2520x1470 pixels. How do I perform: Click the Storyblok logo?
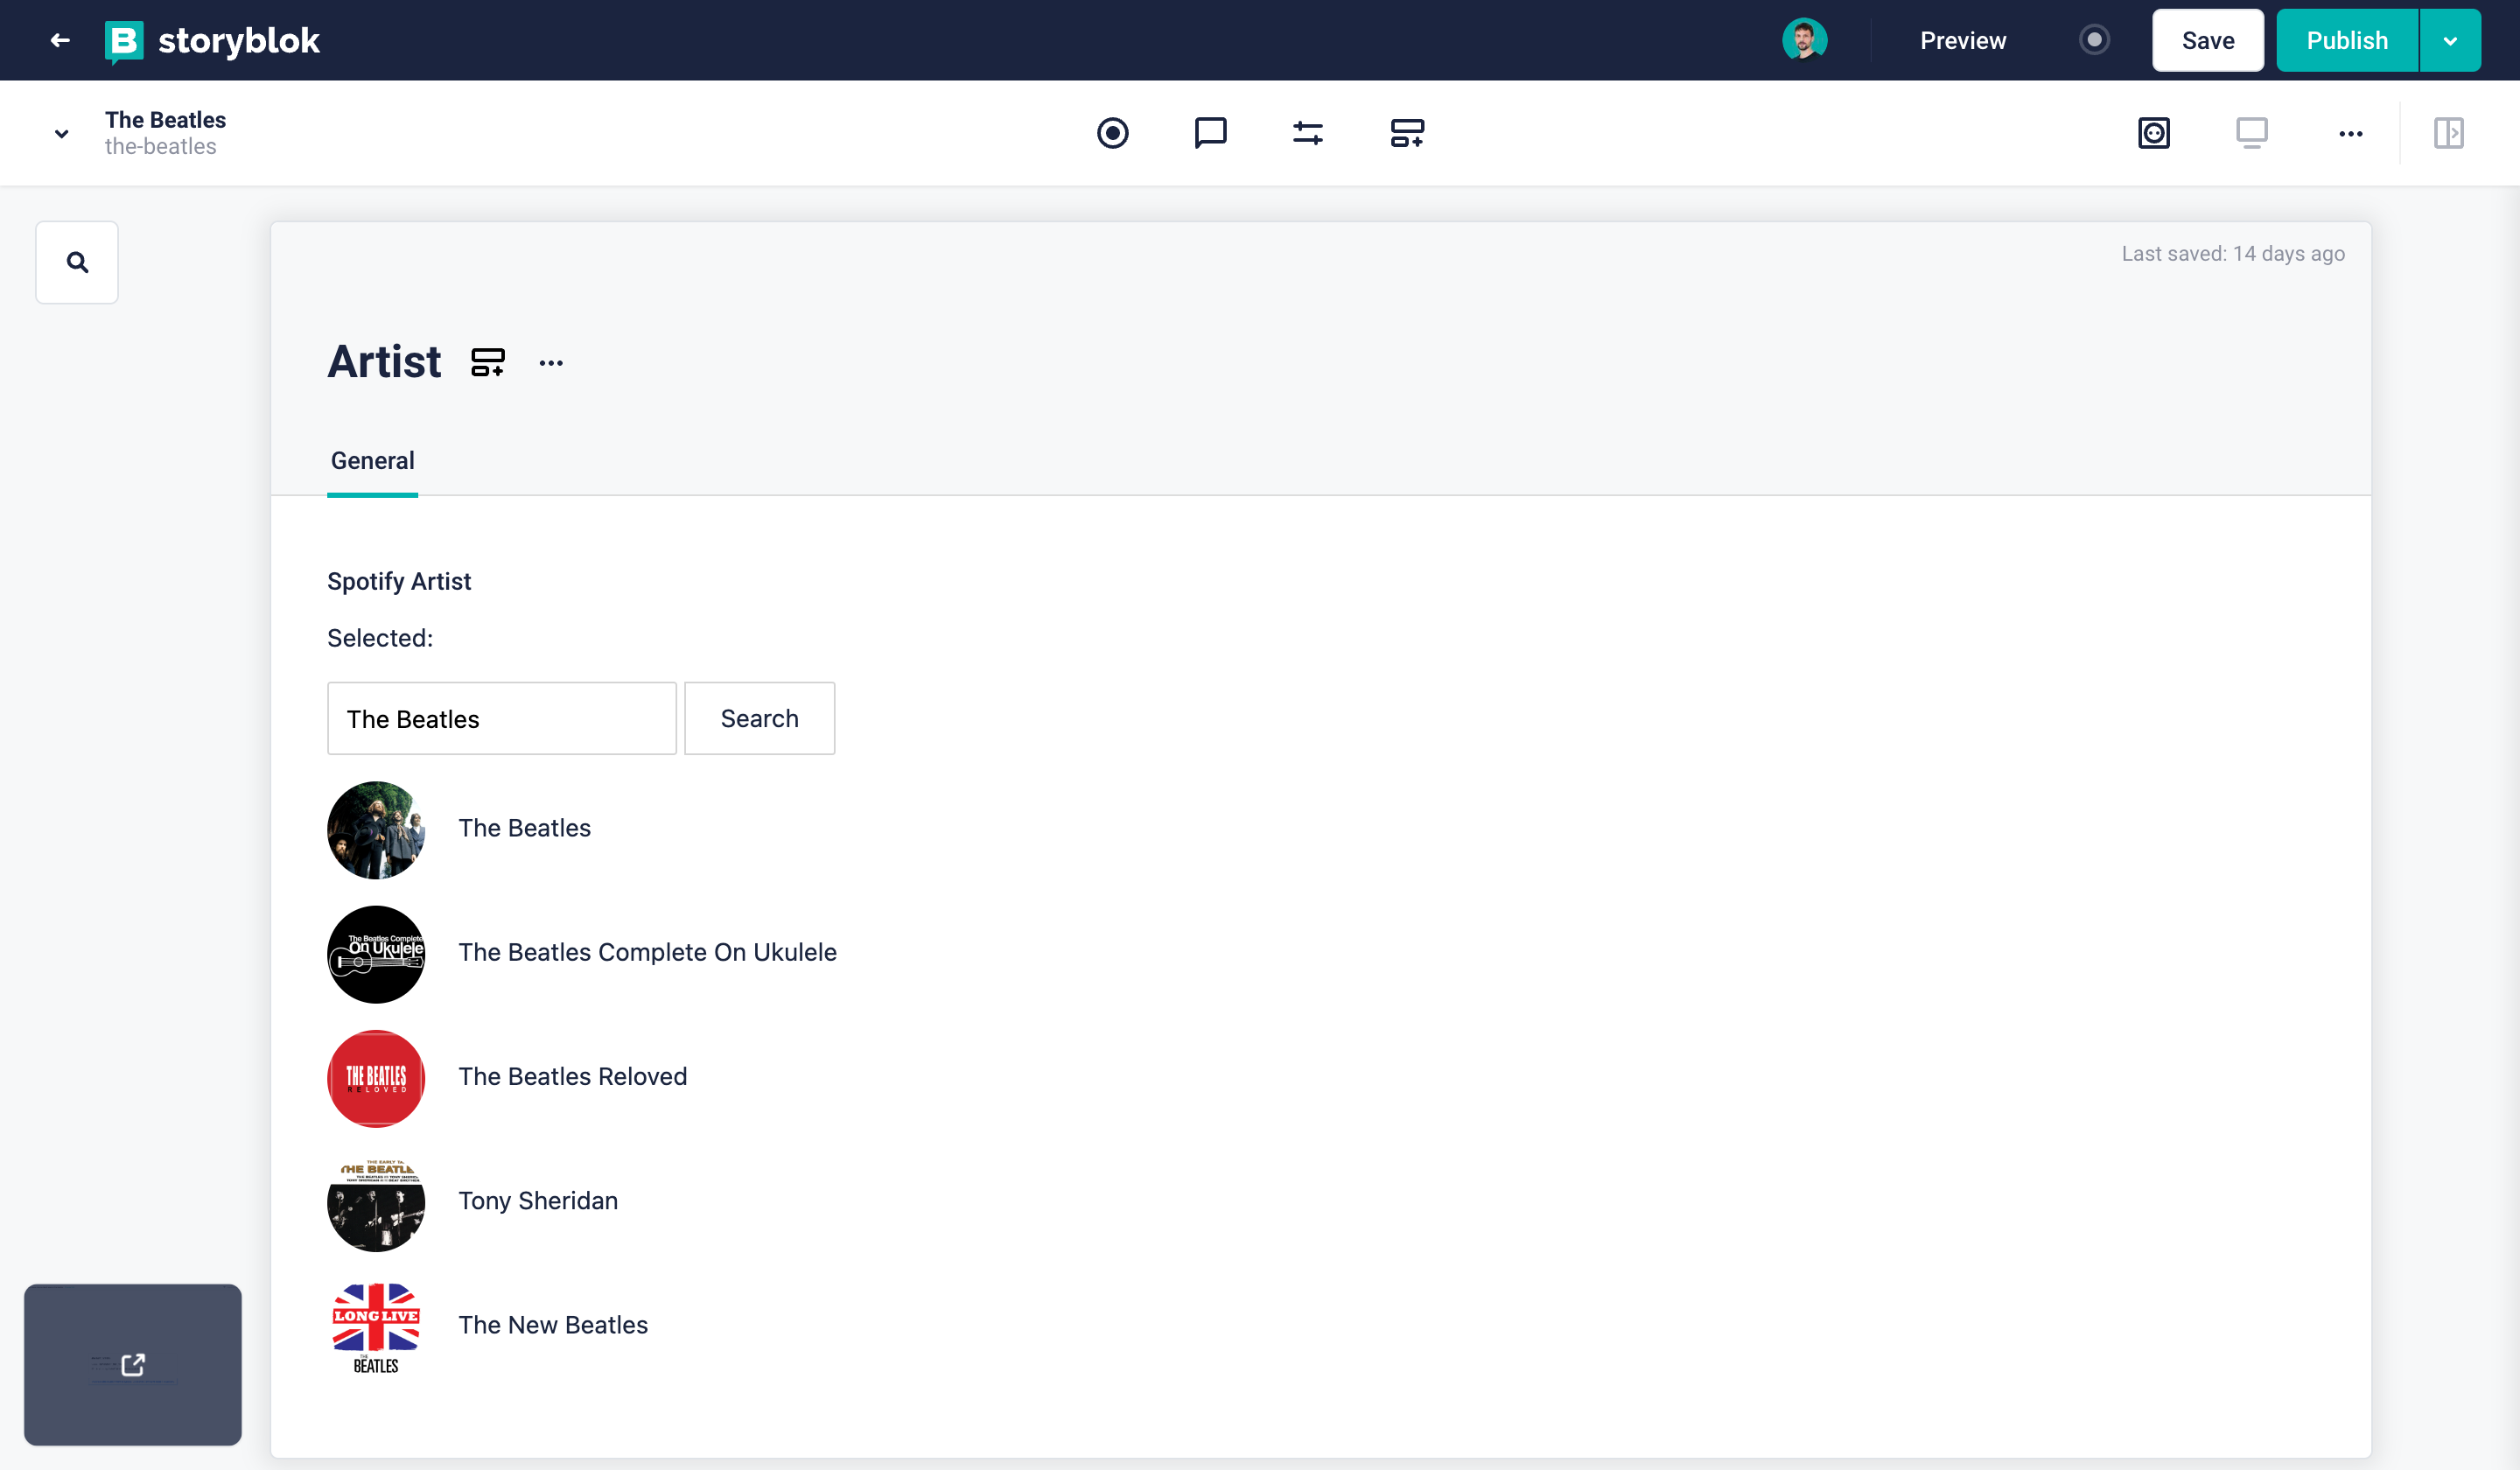213,41
